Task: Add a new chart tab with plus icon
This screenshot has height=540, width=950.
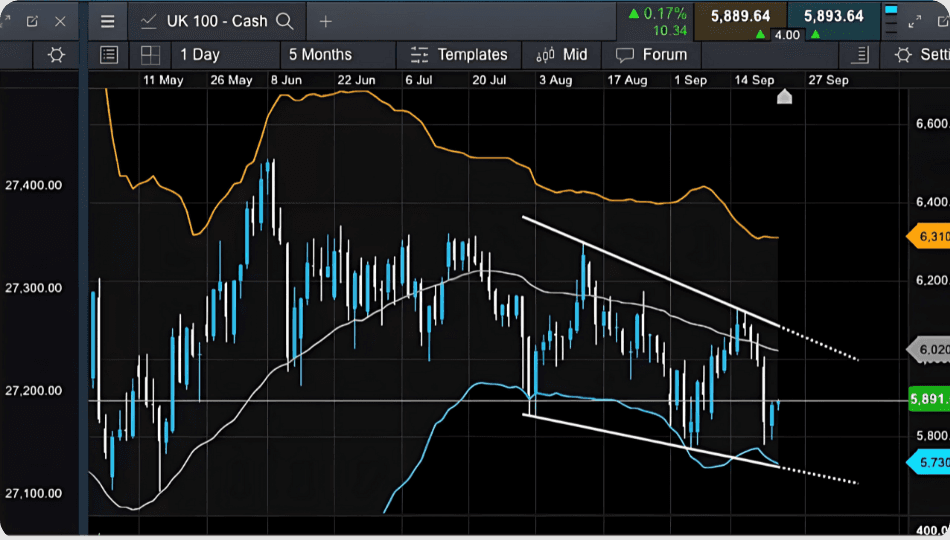Action: click(325, 21)
